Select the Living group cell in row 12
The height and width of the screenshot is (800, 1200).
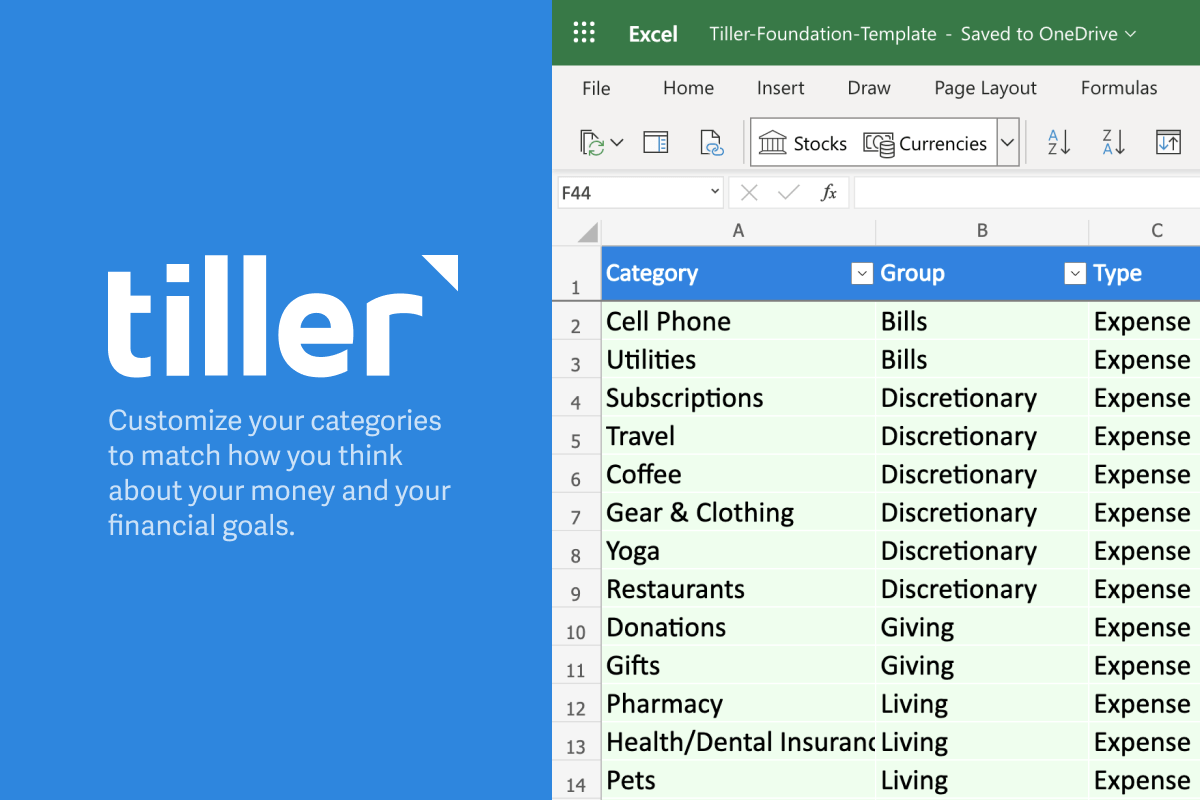pos(982,704)
